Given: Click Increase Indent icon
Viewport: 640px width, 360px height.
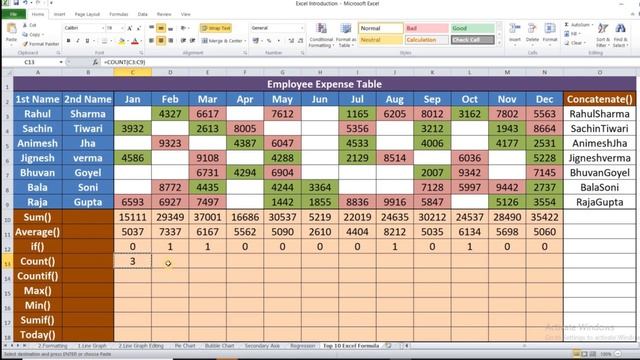Looking at the screenshot, I should coord(192,40).
